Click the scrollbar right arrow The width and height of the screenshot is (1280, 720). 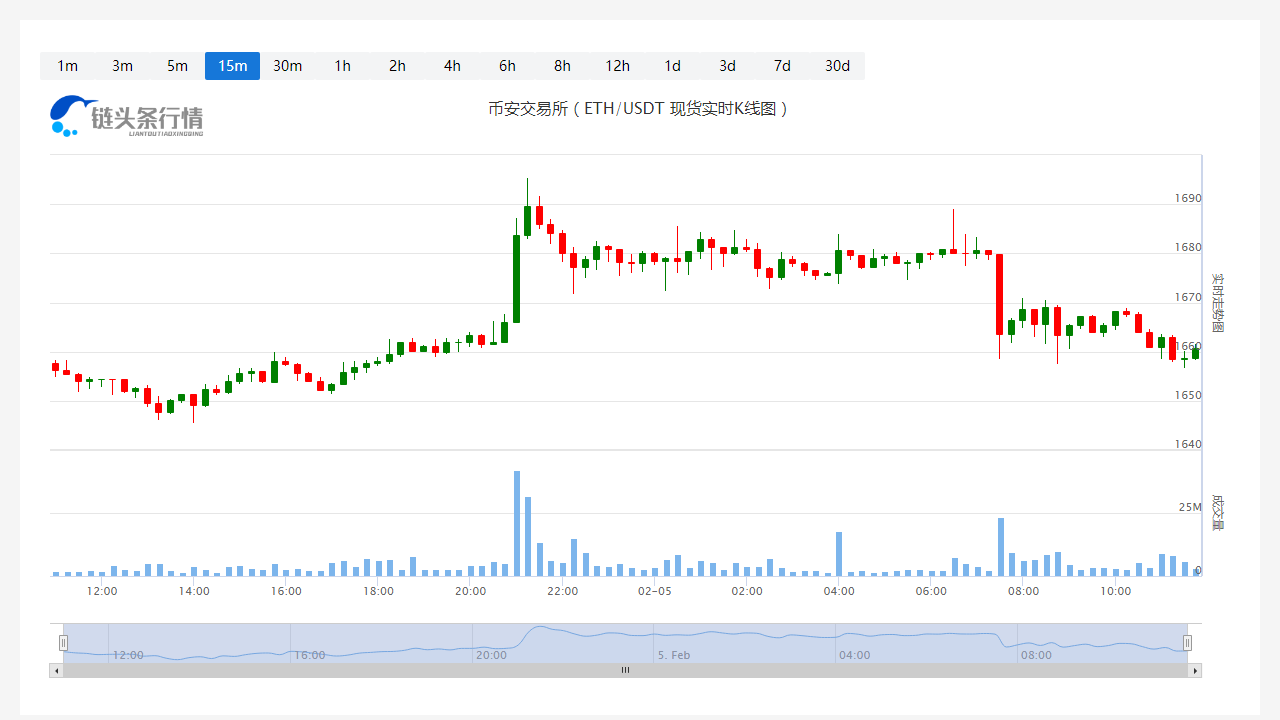point(1194,670)
